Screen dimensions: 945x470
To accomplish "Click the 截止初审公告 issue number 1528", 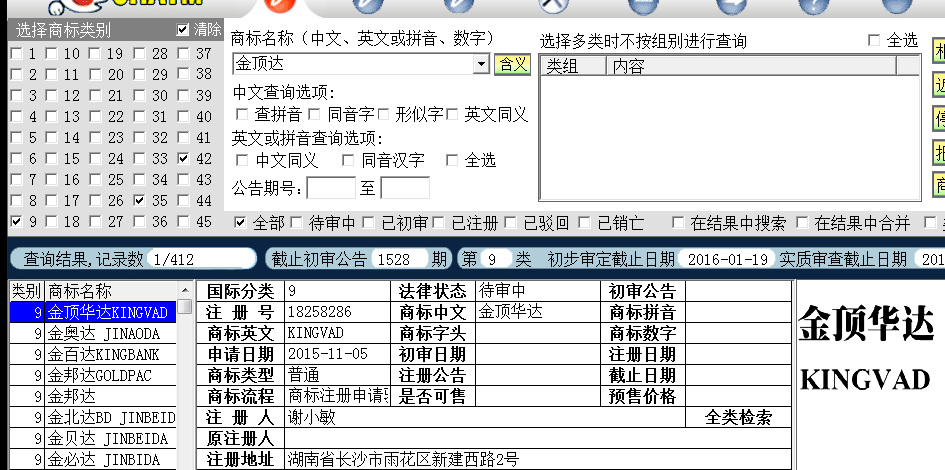I will (x=399, y=259).
